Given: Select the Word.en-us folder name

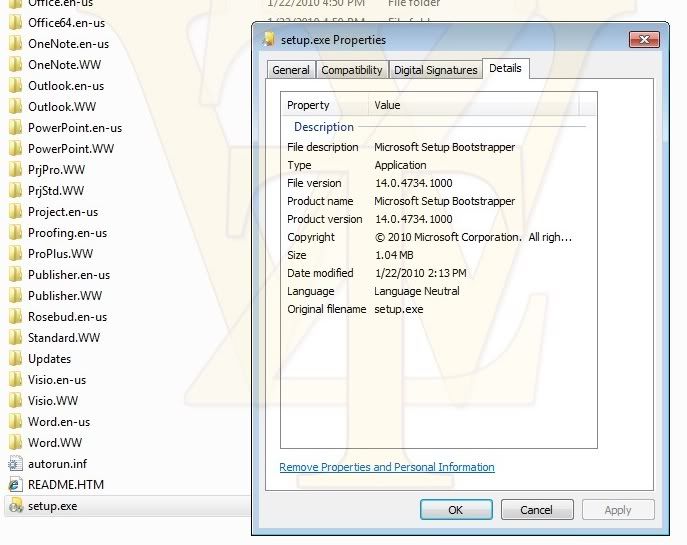Looking at the screenshot, I should 59,422.
